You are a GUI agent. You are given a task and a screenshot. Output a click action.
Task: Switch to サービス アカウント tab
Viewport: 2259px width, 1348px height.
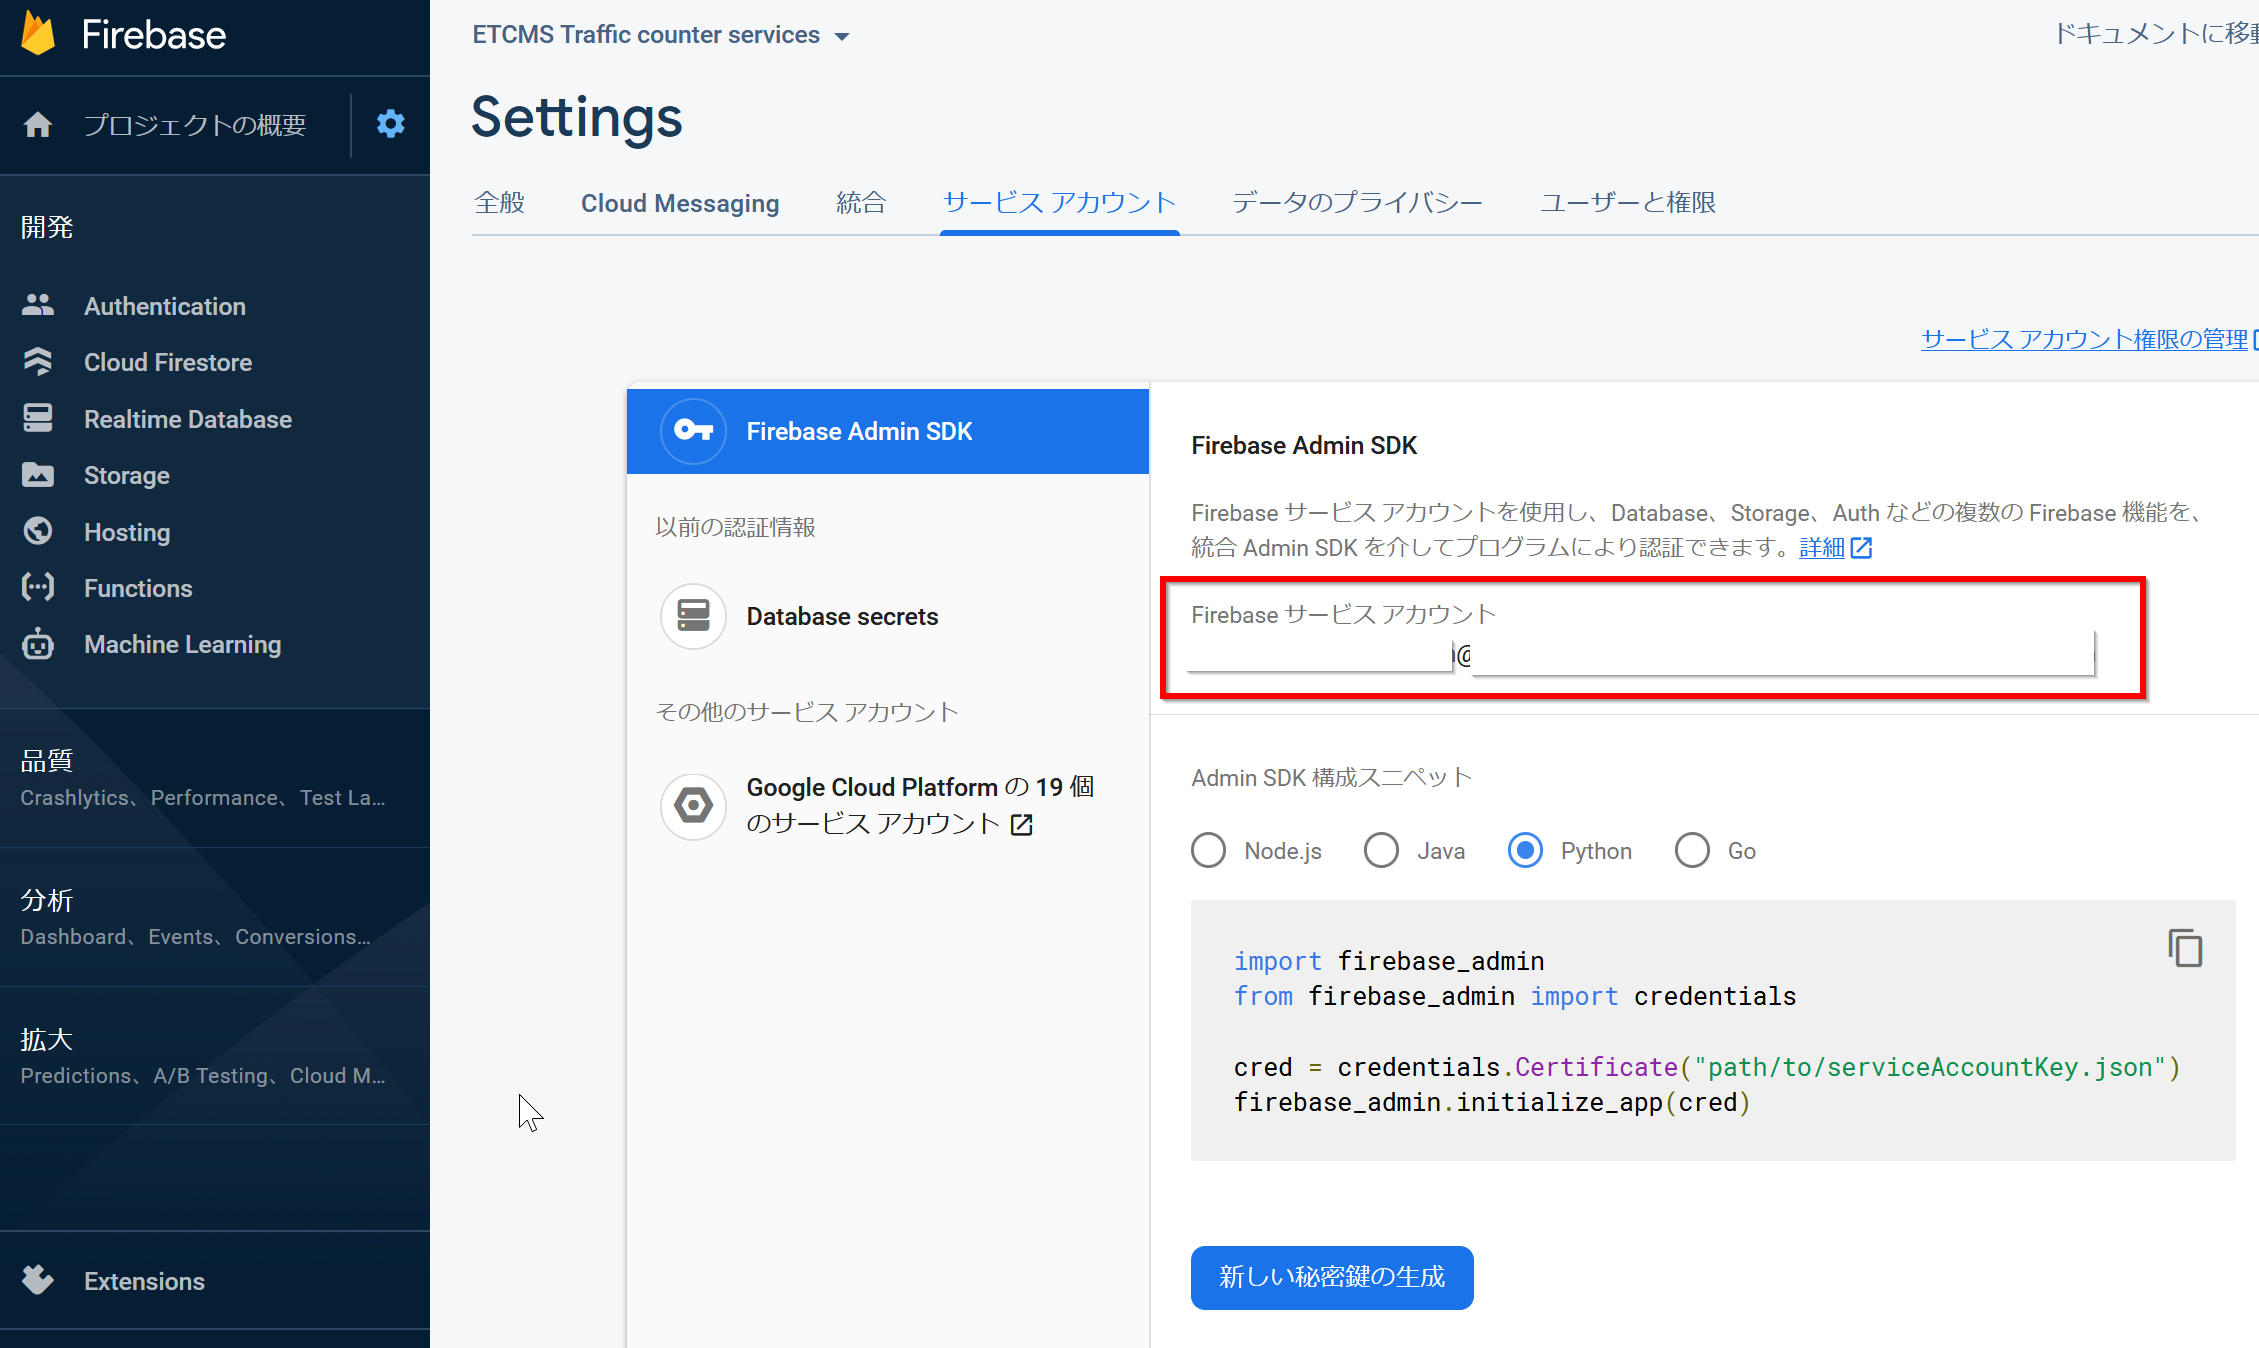tap(1059, 203)
